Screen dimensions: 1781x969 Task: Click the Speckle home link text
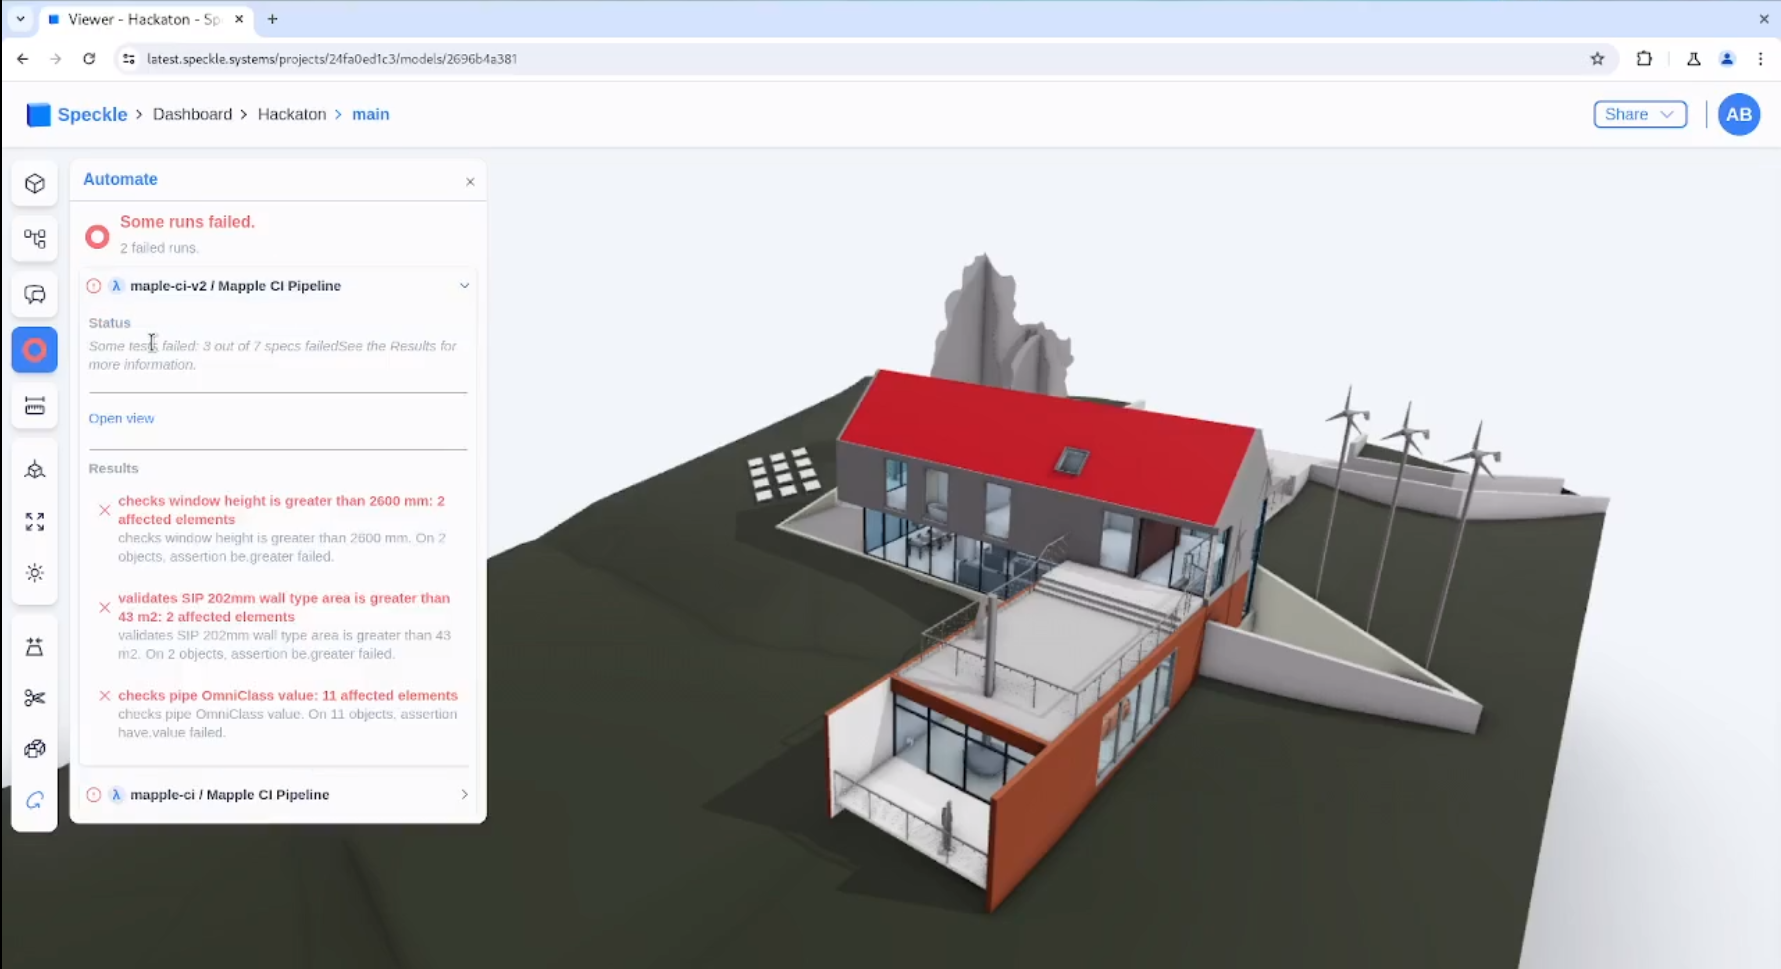coord(92,114)
